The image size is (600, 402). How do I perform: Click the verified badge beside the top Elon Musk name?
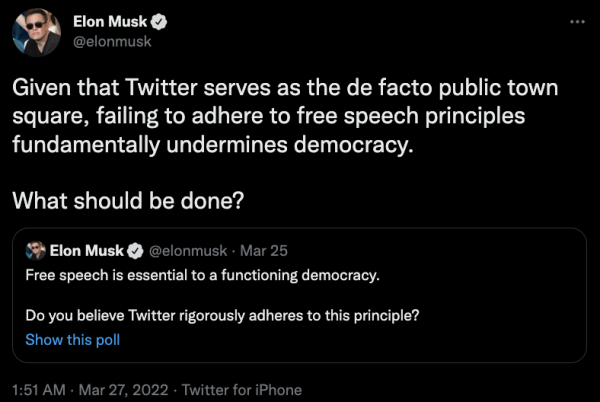159,22
